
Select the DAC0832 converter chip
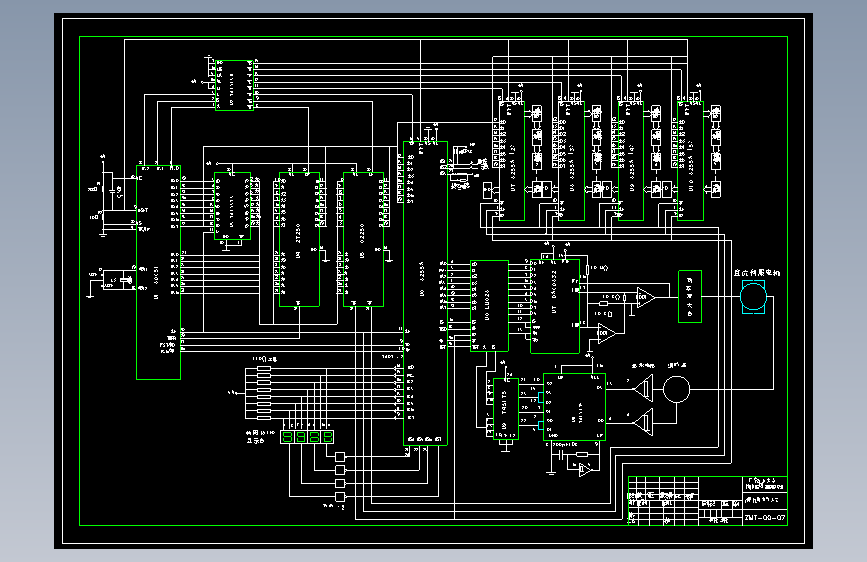click(x=555, y=306)
